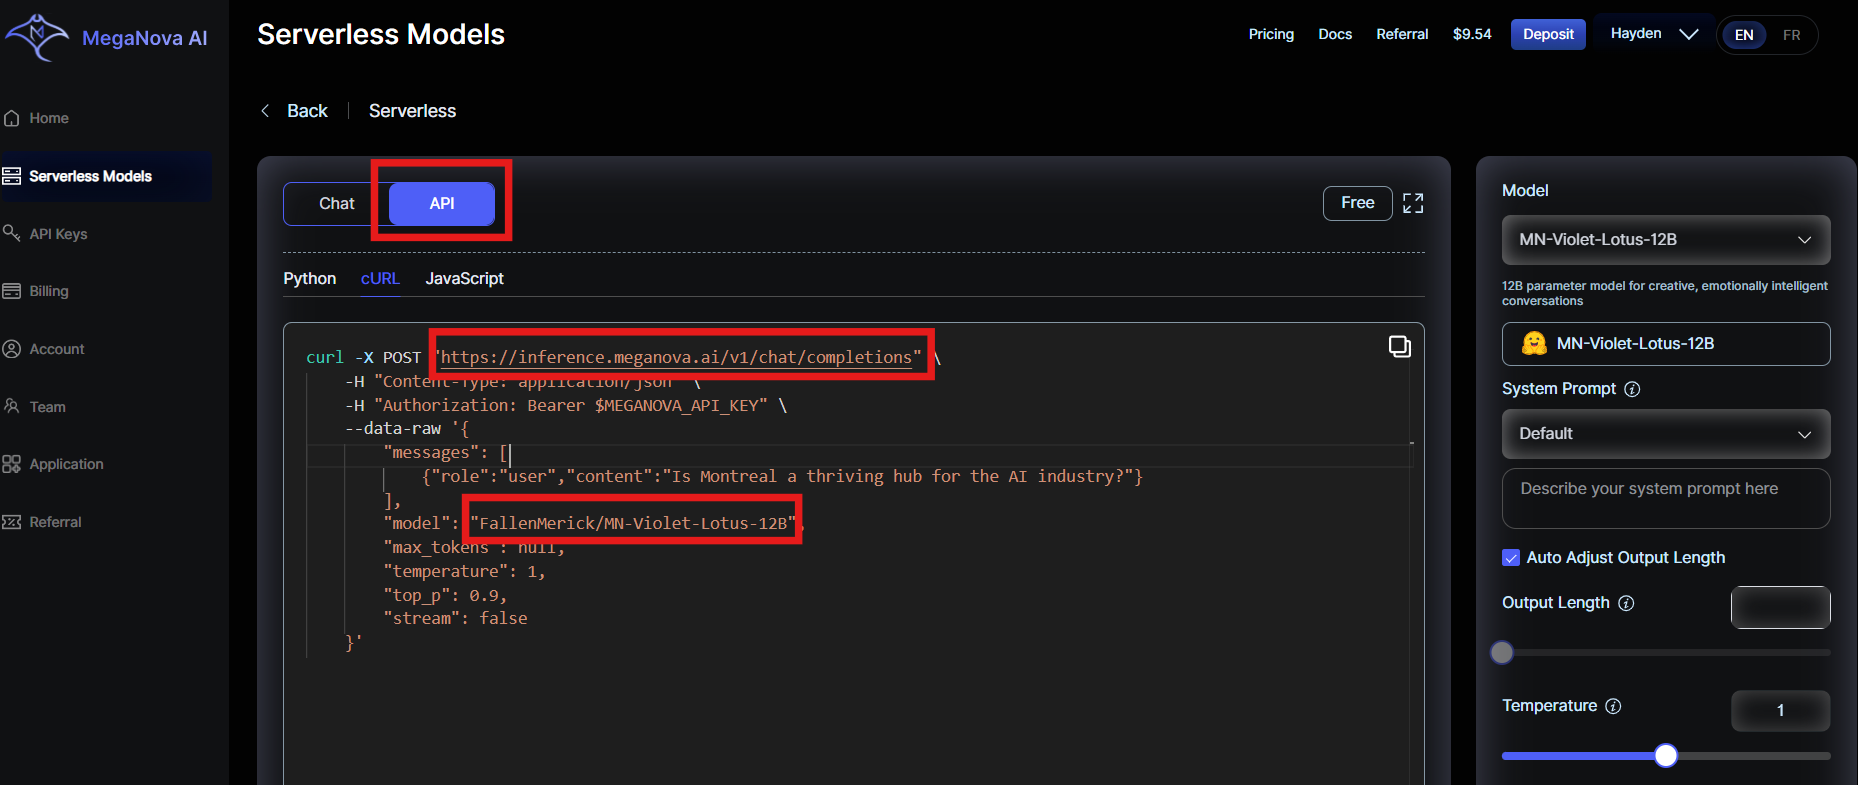Open the Hayden account menu
The image size is (1858, 785).
coord(1653,34)
